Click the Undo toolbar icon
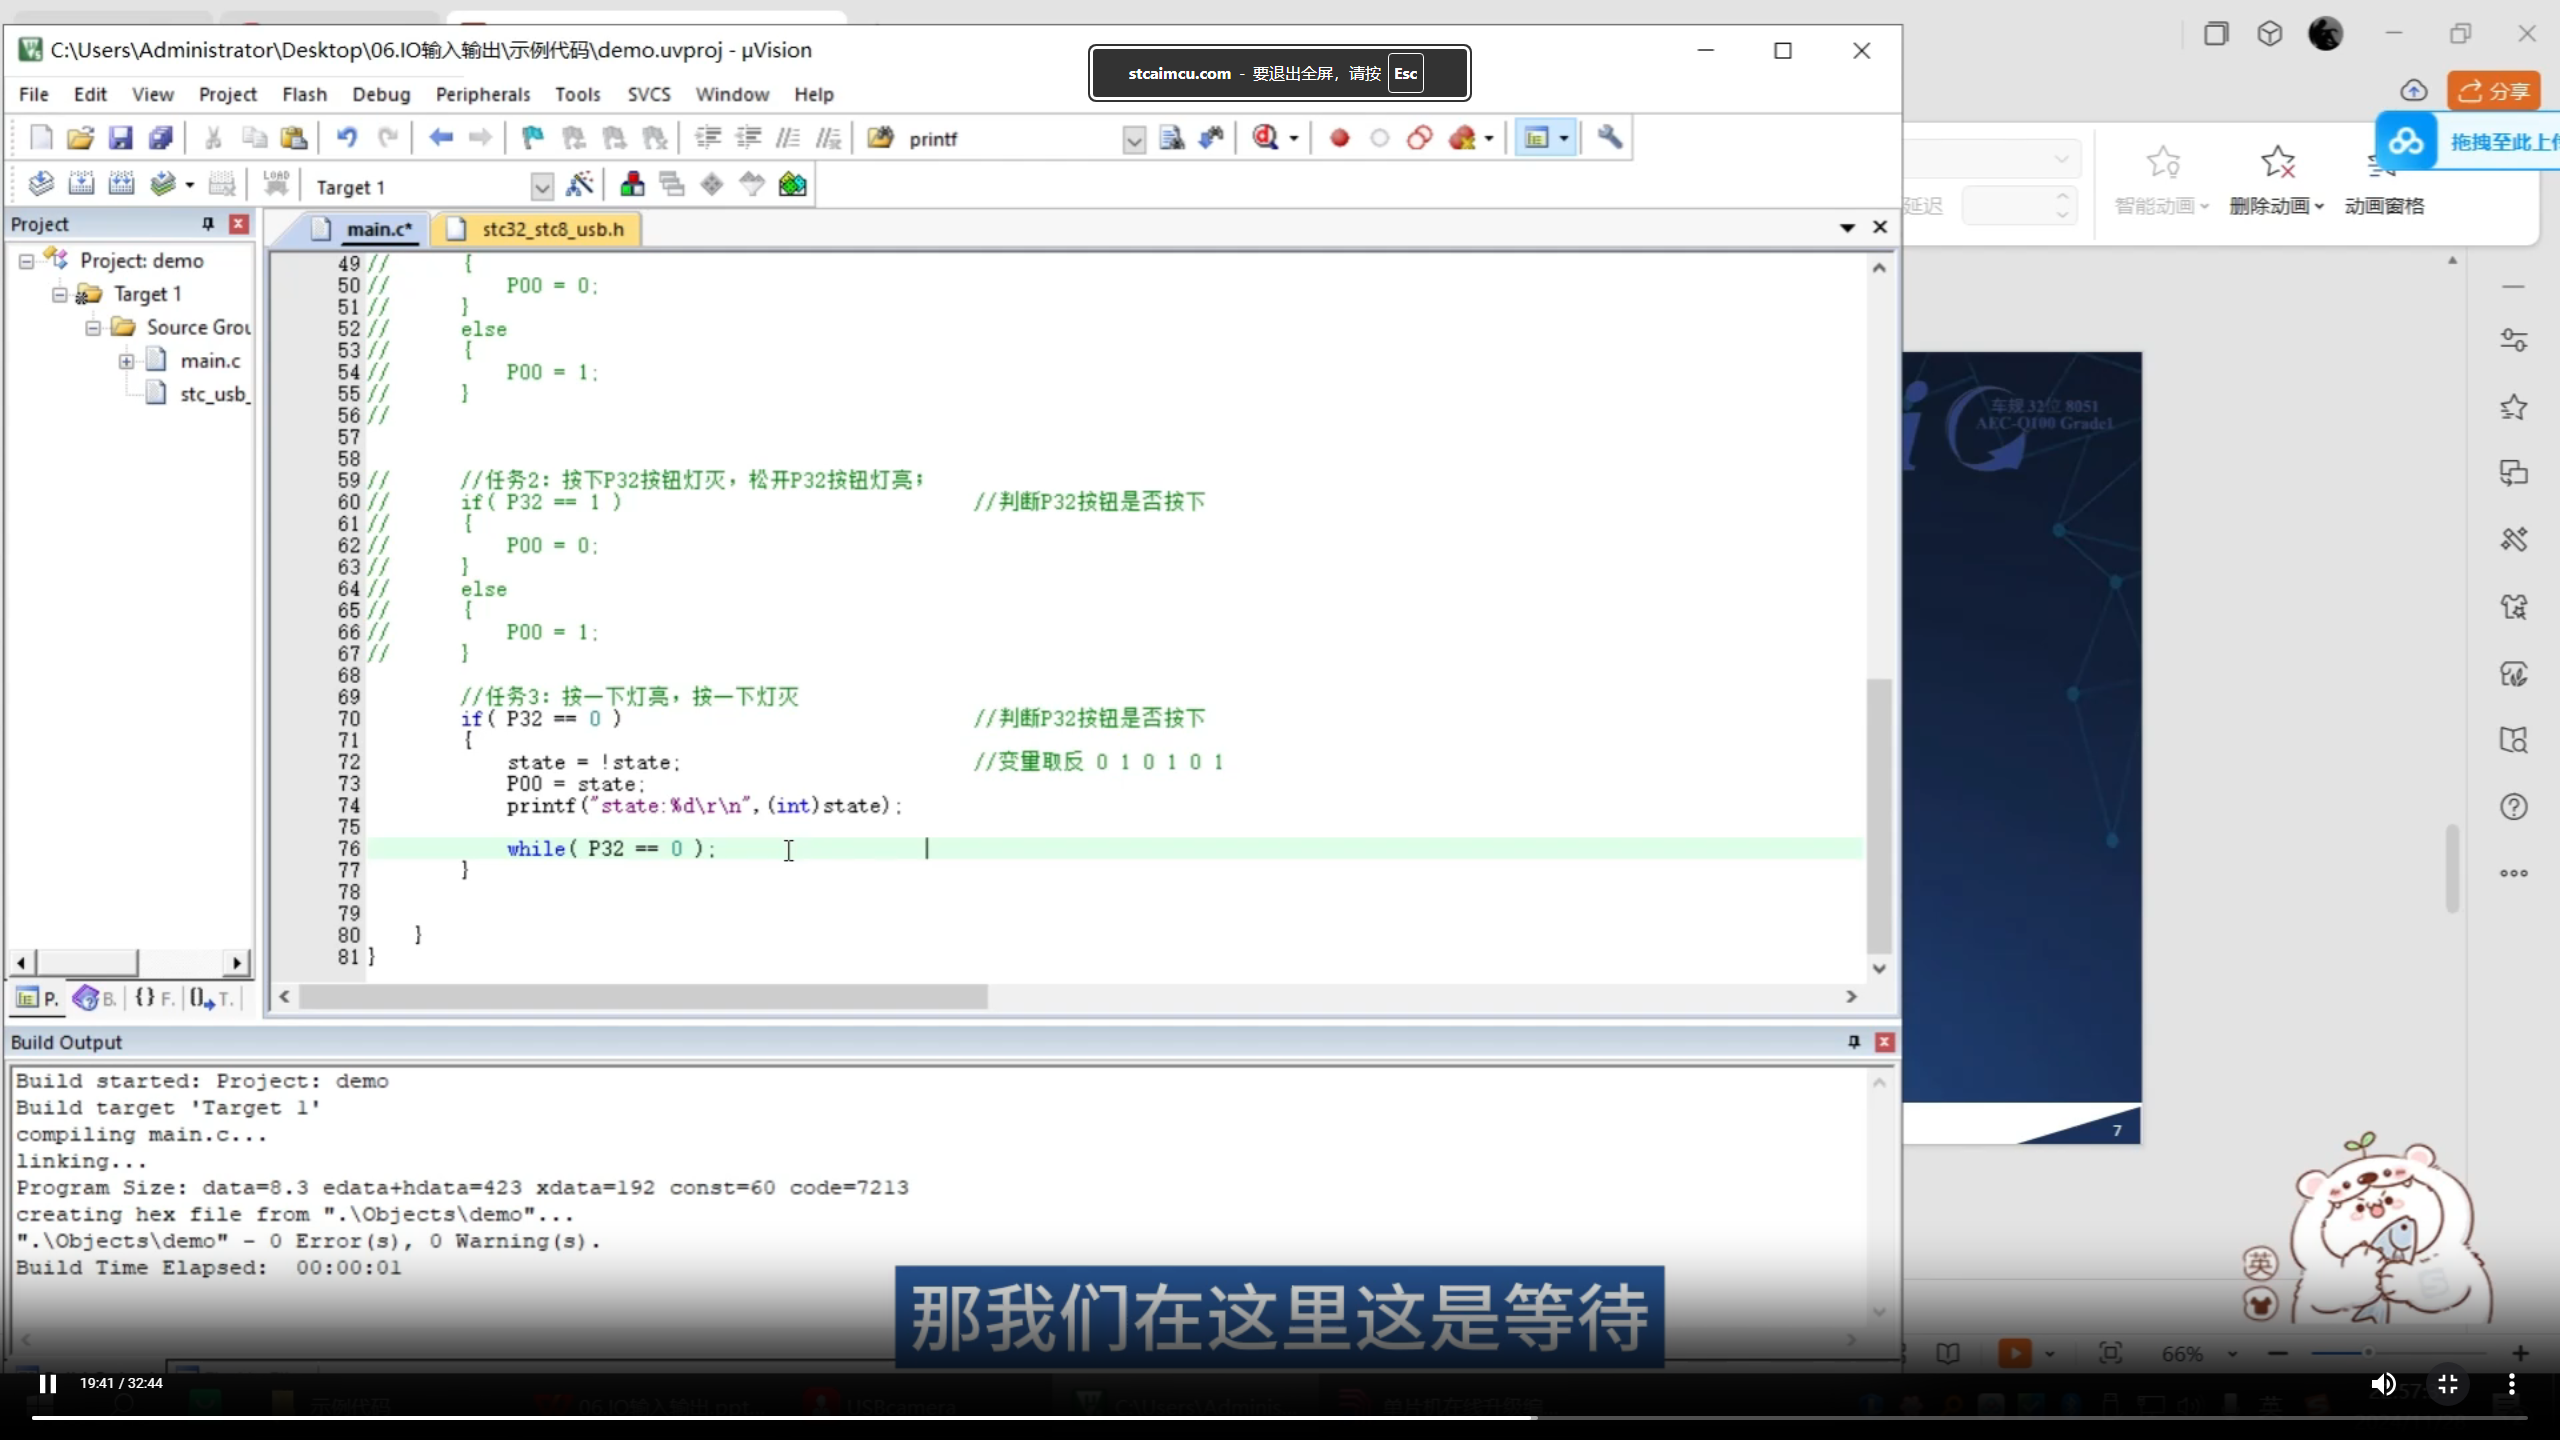This screenshot has height=1440, width=2560. click(x=347, y=138)
